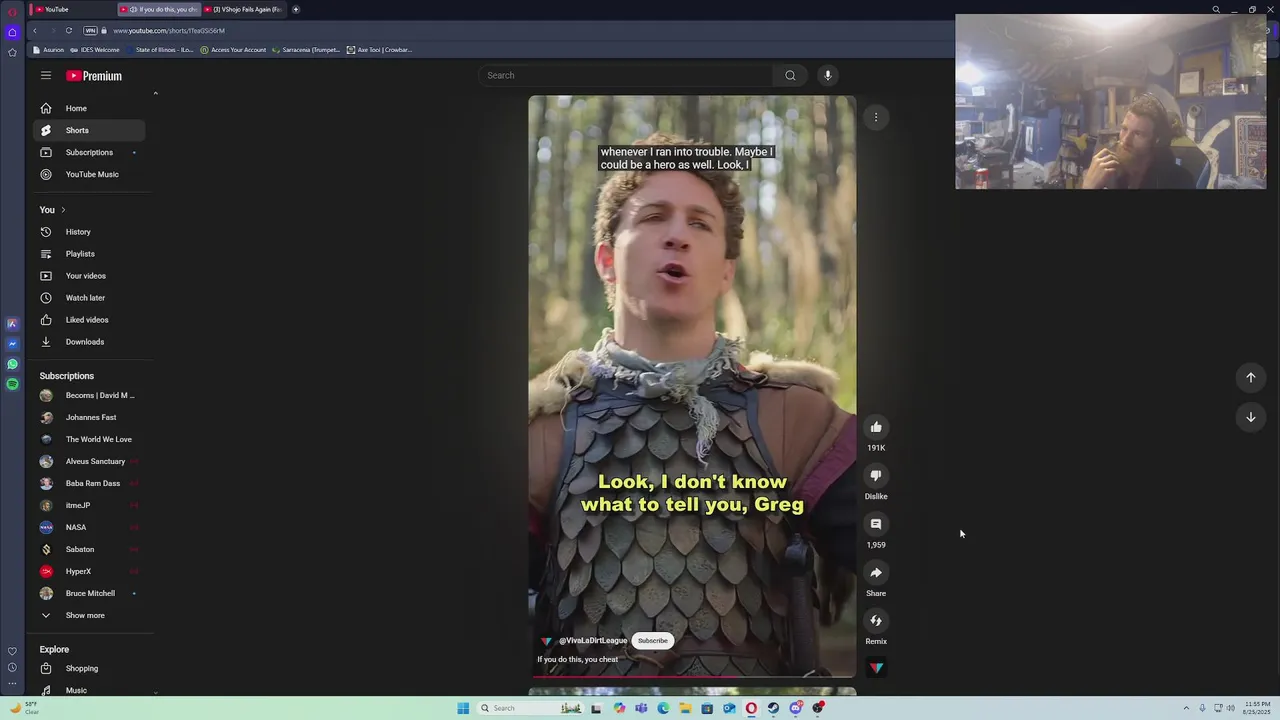
Task: Share this Short
Action: 876,573
